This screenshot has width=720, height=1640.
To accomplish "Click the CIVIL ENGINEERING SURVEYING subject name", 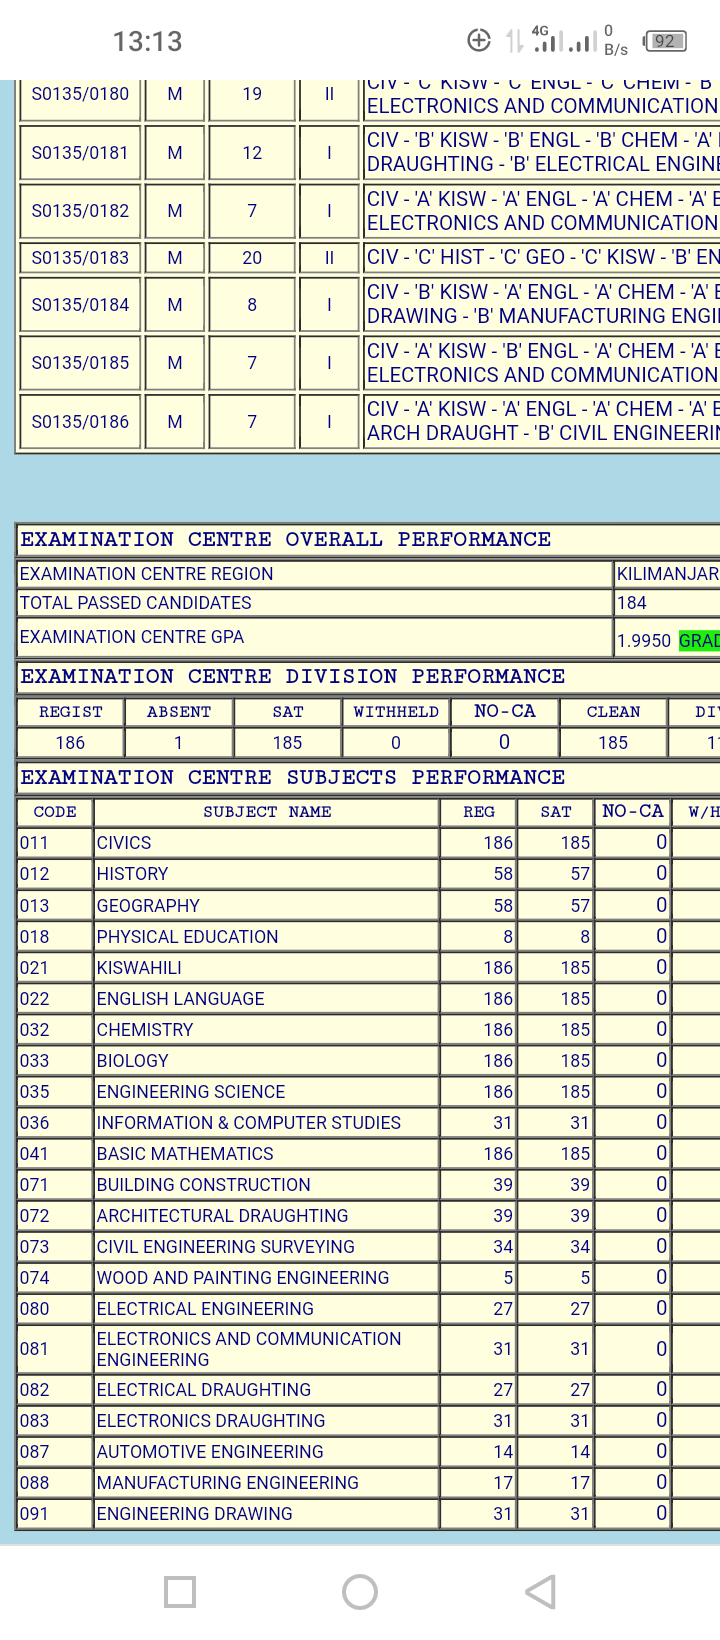I will pos(226,1247).
